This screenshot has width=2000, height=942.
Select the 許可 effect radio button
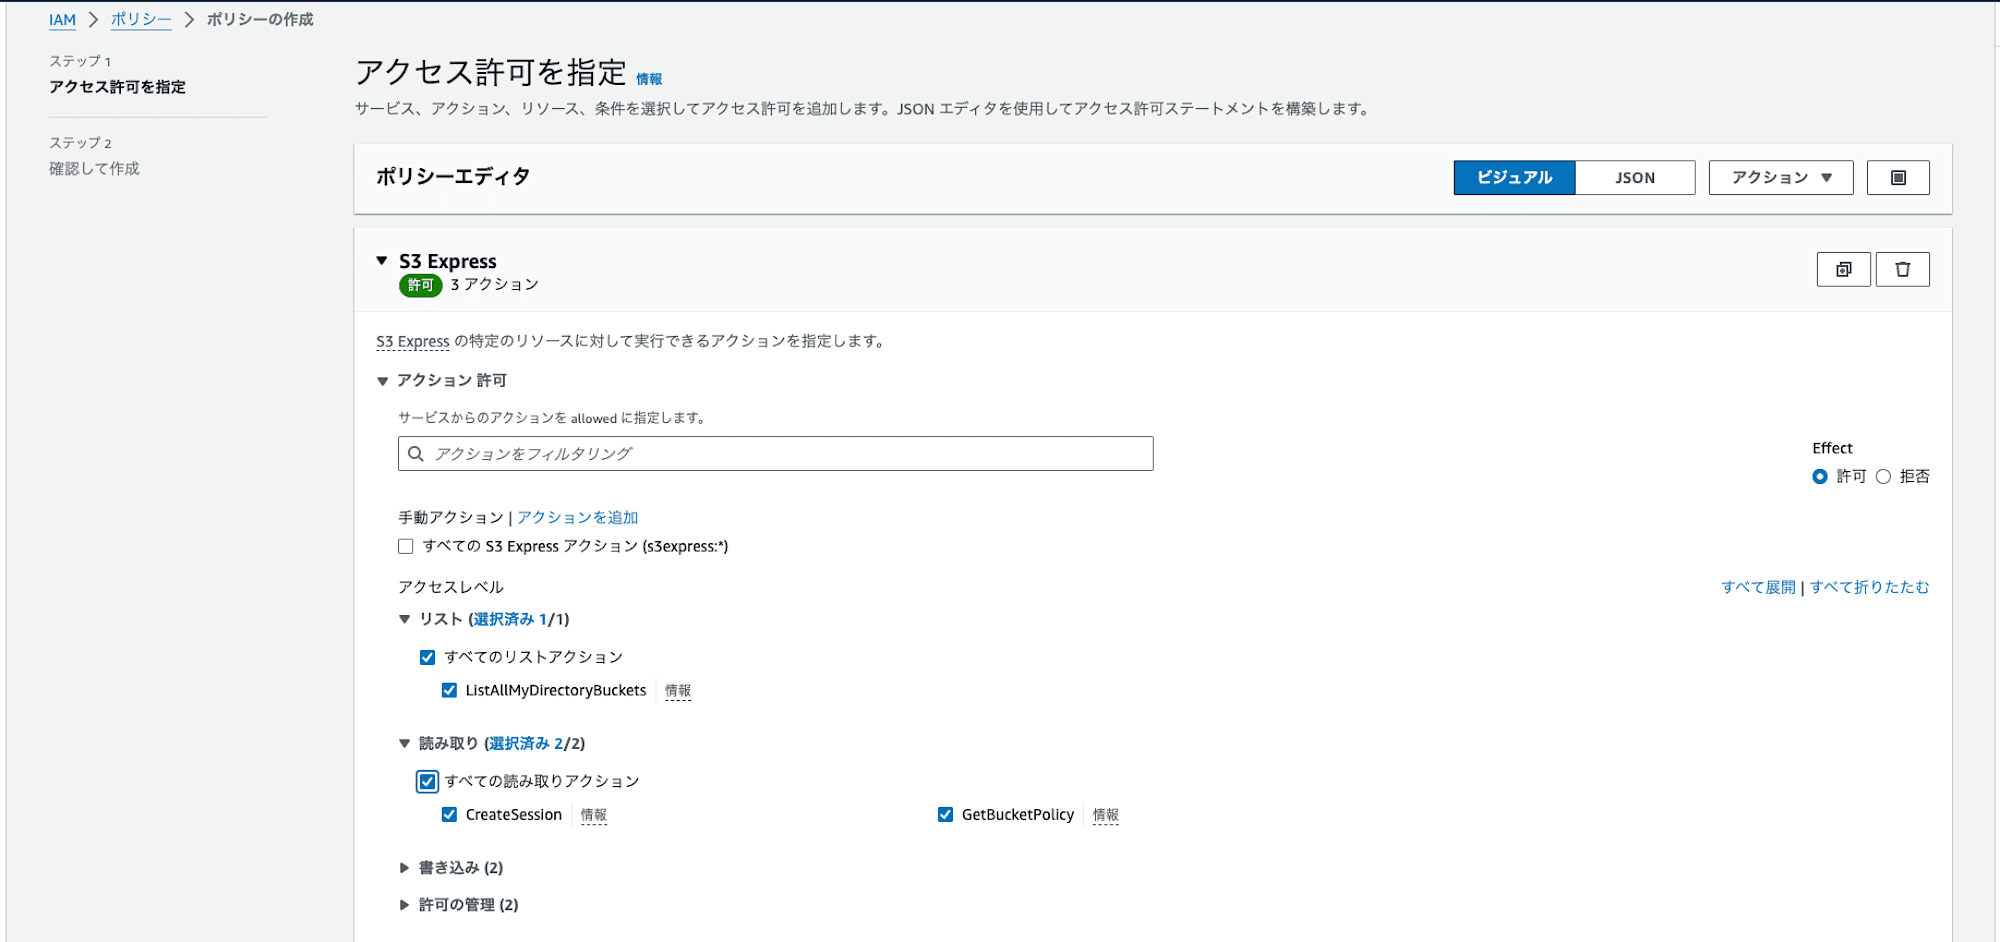point(1820,476)
